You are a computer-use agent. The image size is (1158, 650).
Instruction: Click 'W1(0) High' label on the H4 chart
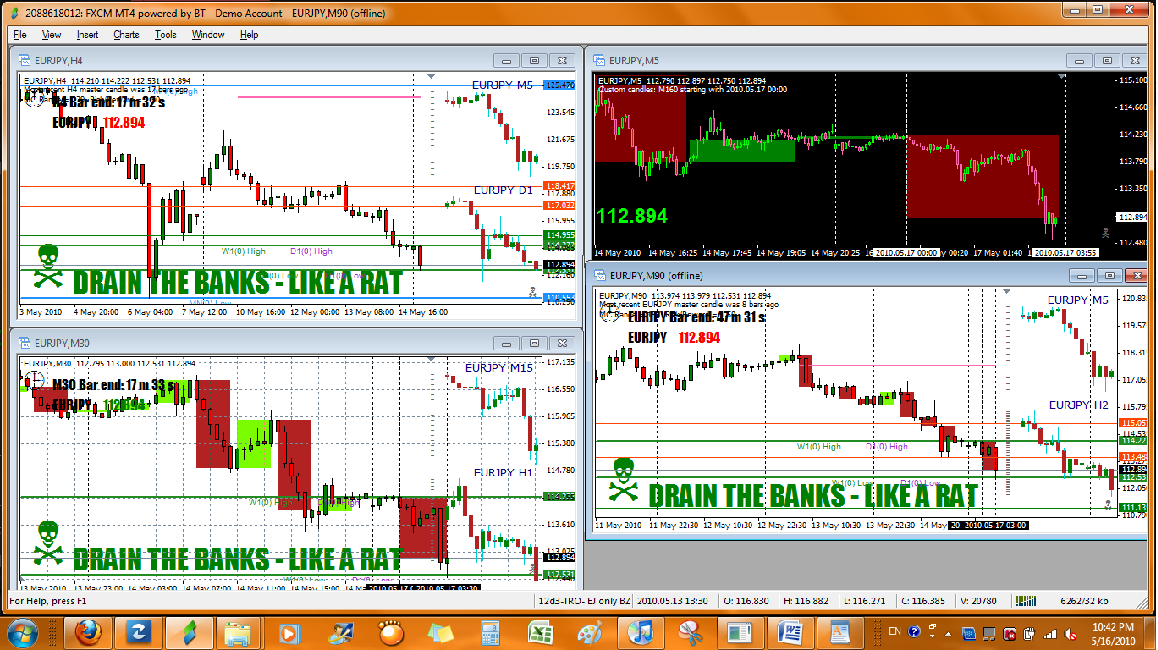(x=243, y=251)
